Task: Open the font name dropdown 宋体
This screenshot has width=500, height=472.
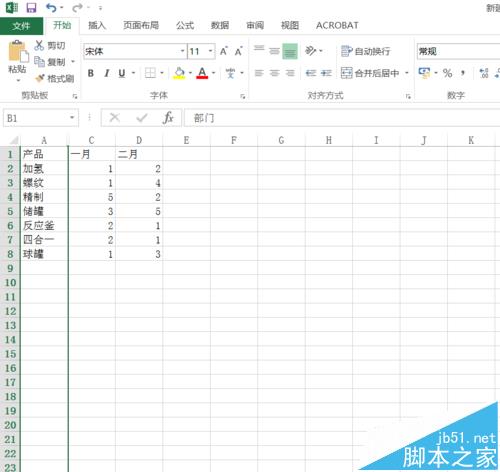Action: tap(182, 51)
